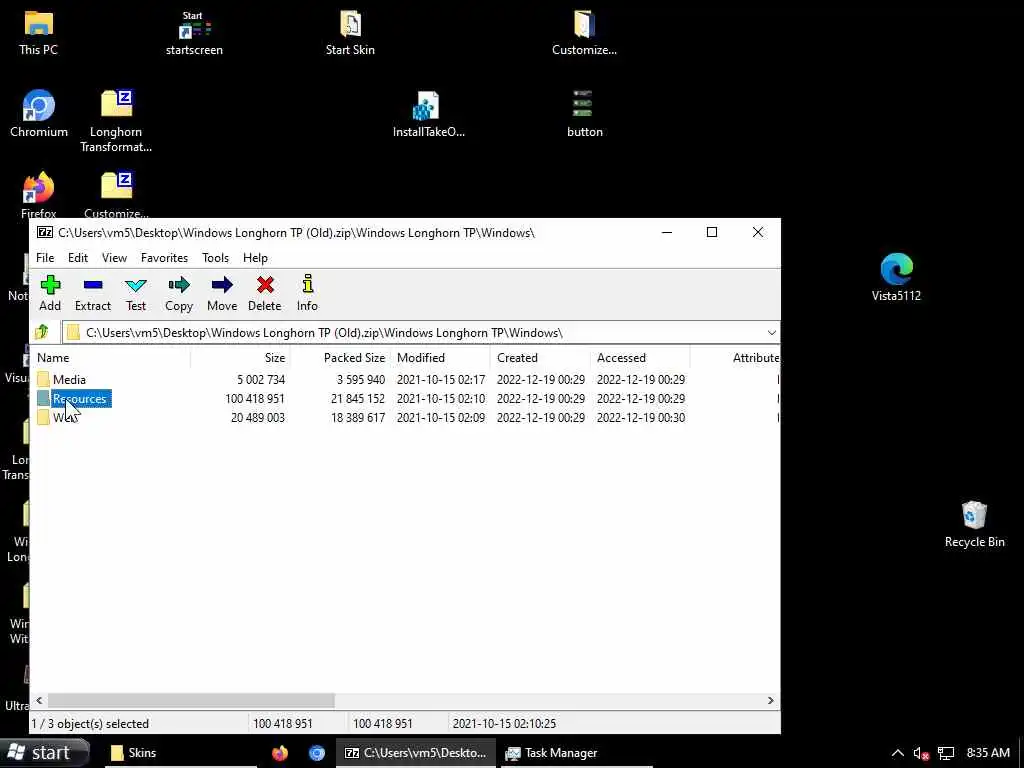The image size is (1024, 768).
Task: Click the 8:35 AM taskbar clock
Action: click(x=988, y=753)
